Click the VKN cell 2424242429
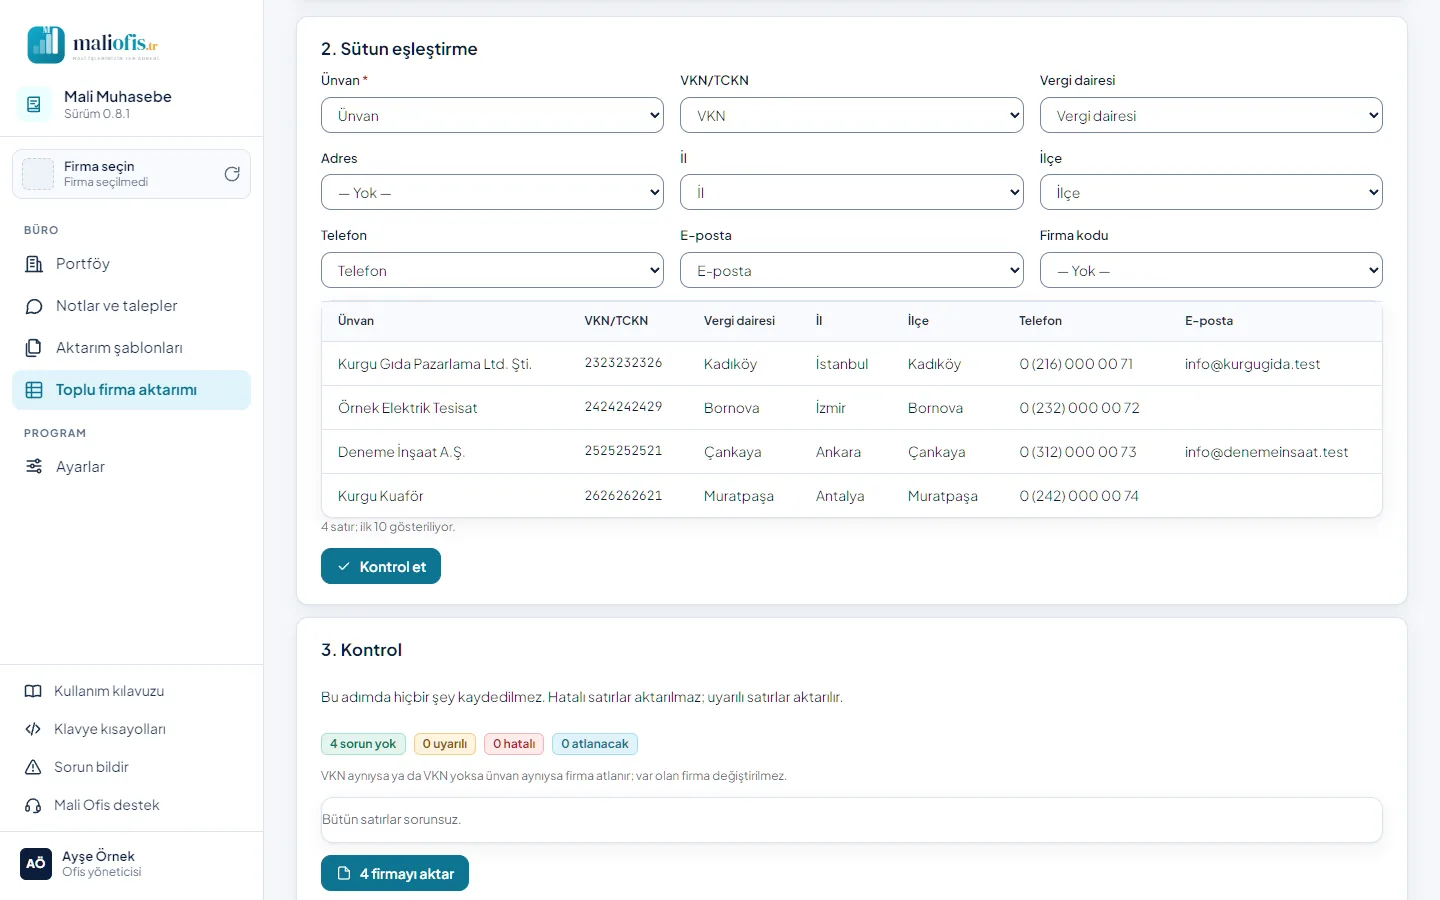Screen dimensions: 1440x900 point(623,407)
